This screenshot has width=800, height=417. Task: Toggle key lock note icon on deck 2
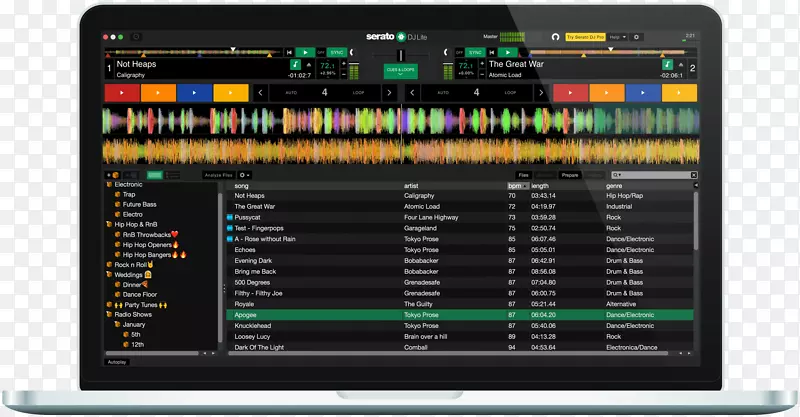[x=667, y=64]
